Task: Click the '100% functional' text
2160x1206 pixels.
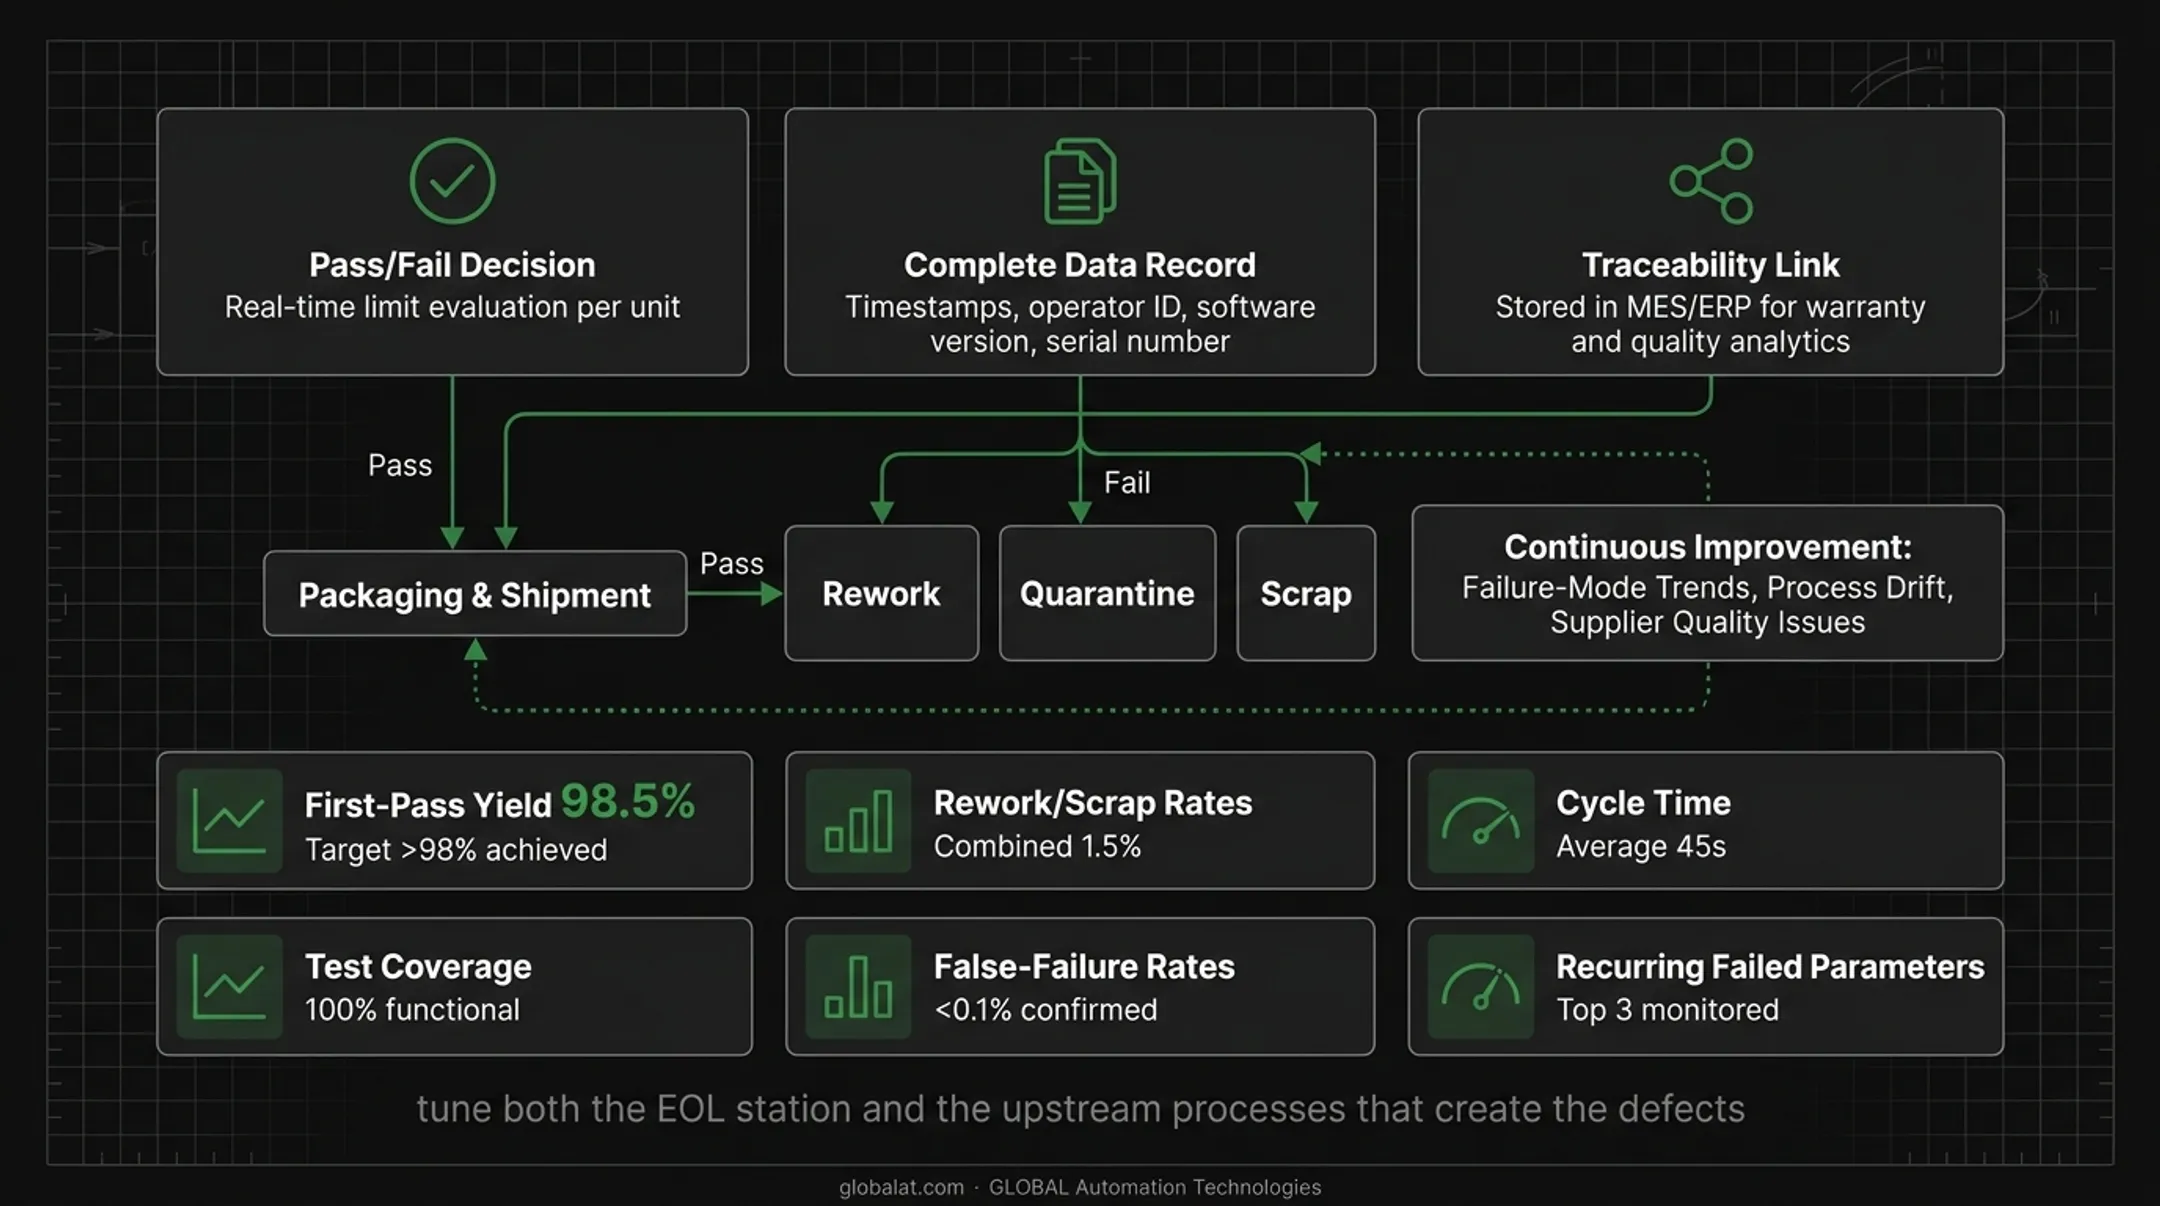Action: 412,1010
